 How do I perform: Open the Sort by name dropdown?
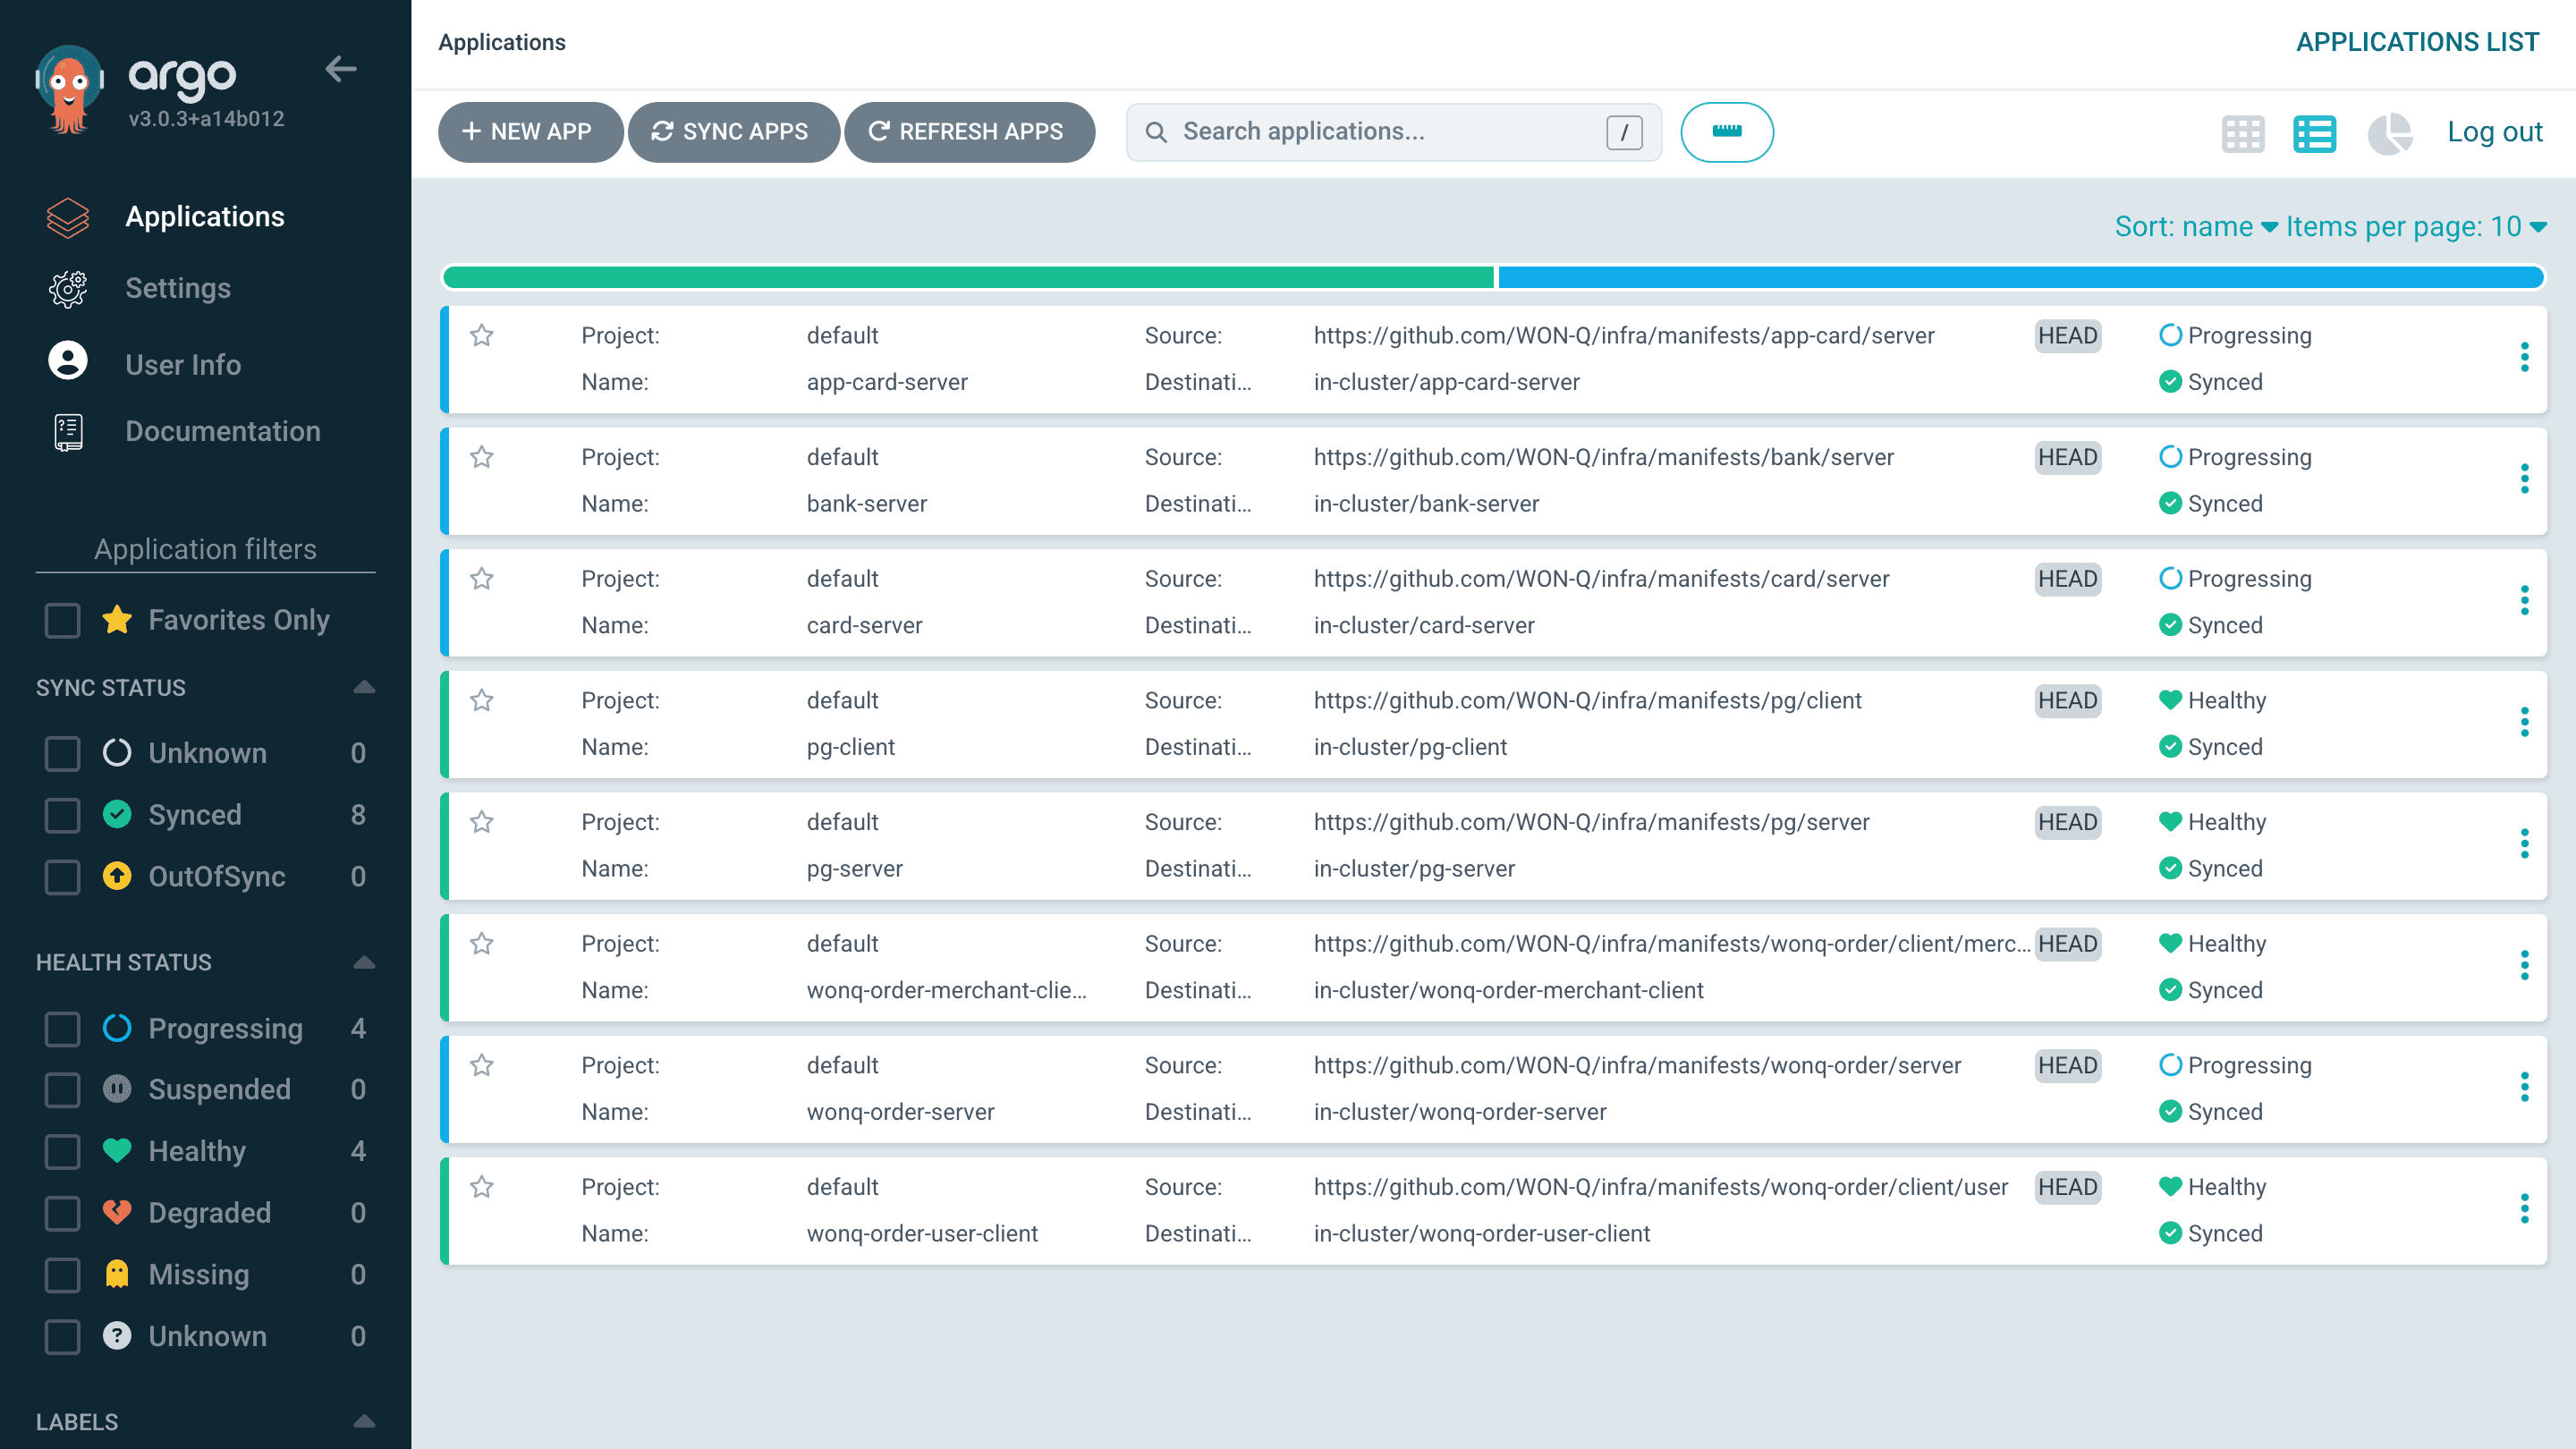[x=2195, y=227]
